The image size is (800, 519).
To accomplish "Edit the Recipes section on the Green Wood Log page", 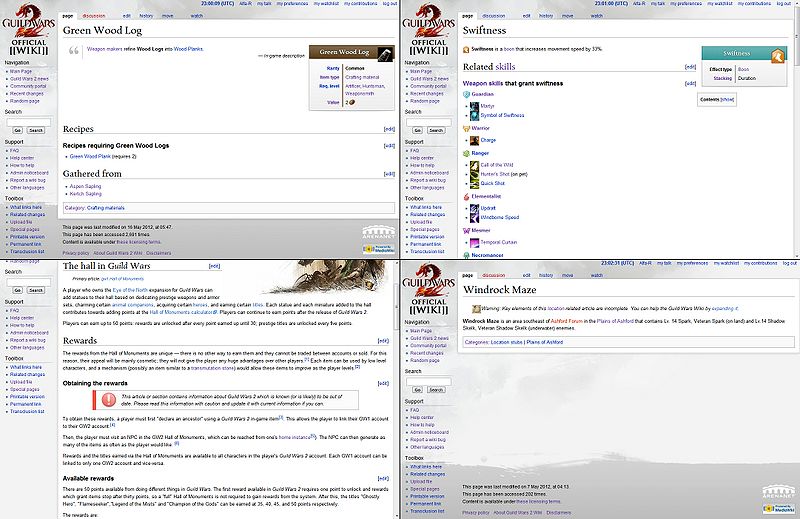I will pyautogui.click(x=389, y=129).
